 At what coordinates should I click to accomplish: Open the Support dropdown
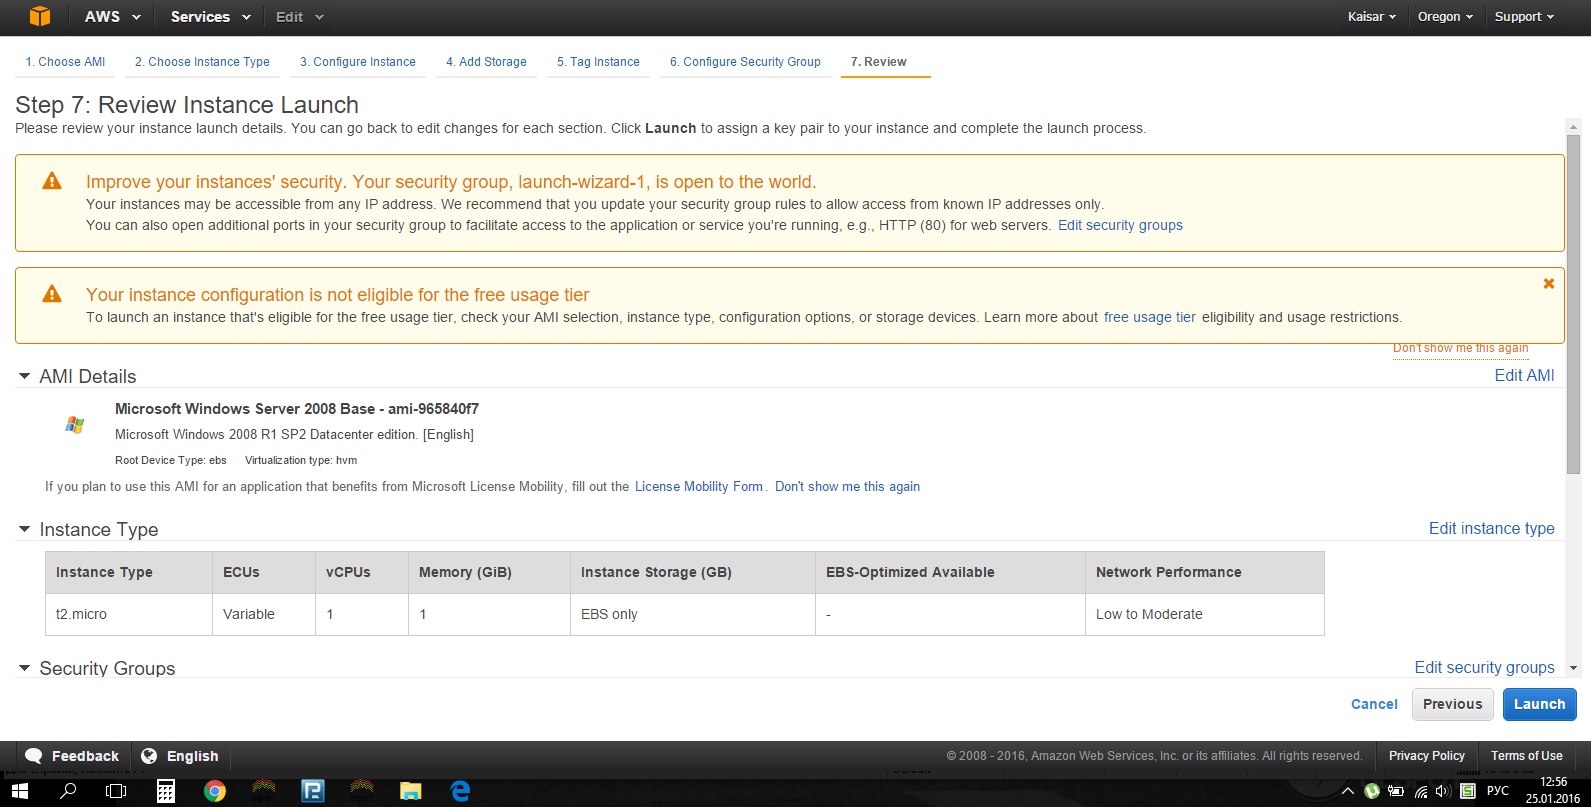pyautogui.click(x=1524, y=17)
